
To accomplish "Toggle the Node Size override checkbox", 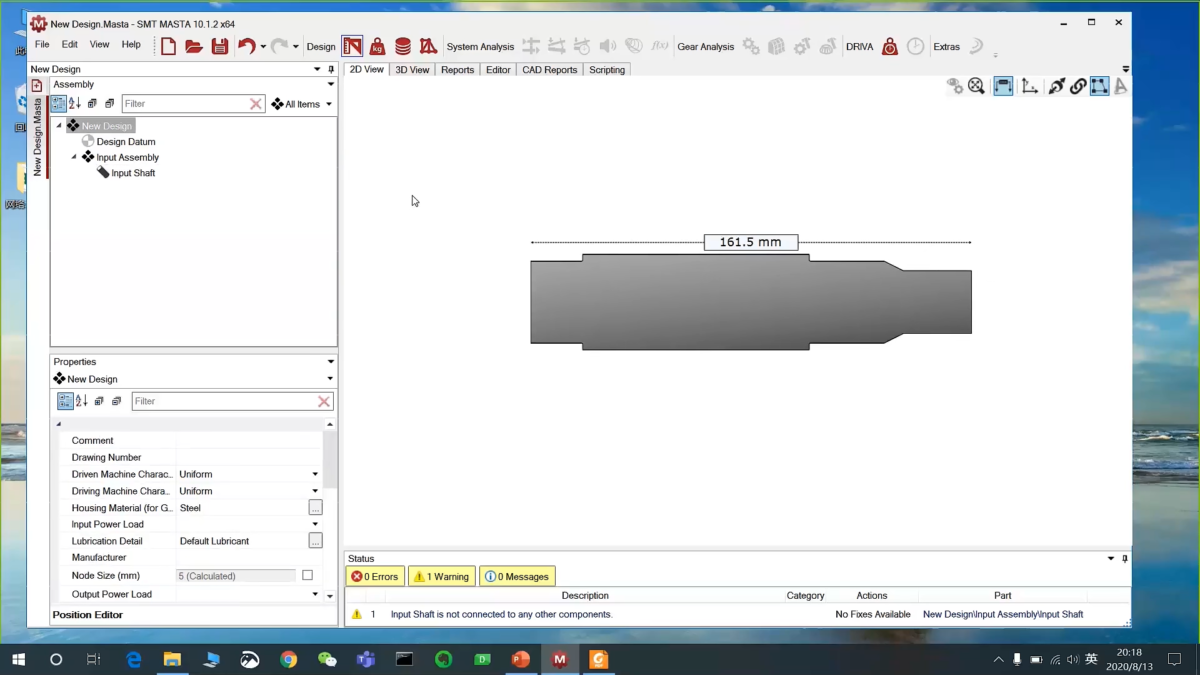I will pyautogui.click(x=307, y=575).
